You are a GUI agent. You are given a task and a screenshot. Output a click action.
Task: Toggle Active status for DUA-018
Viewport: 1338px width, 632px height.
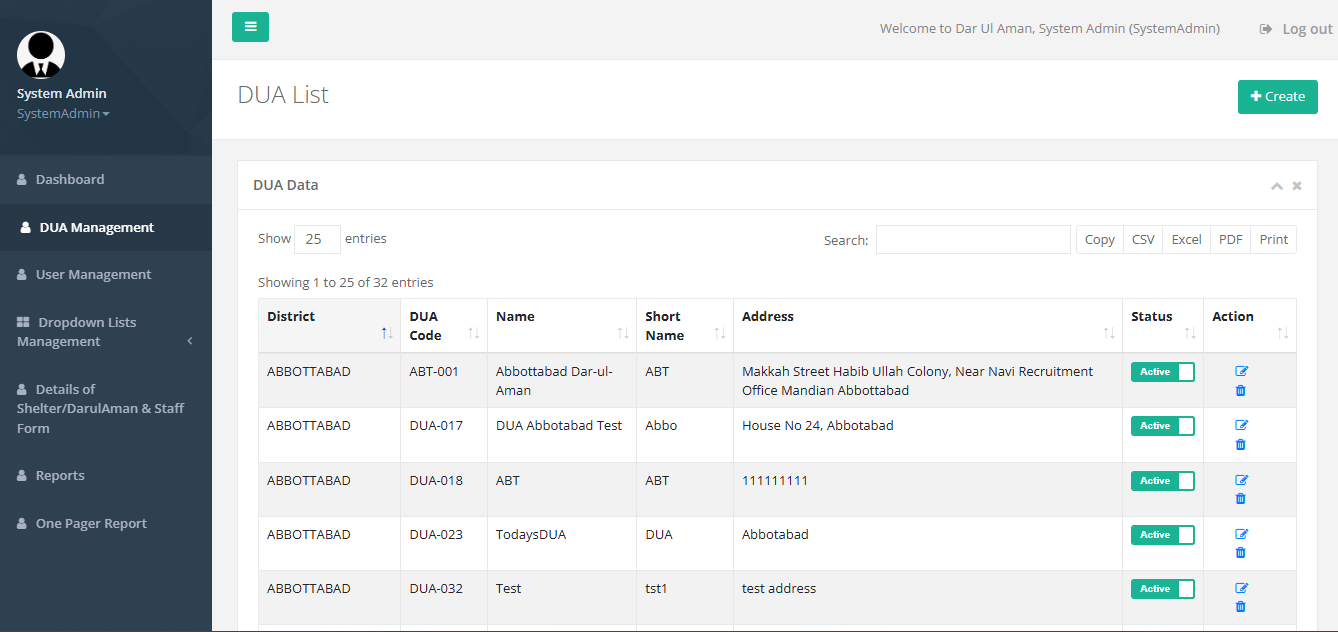click(x=1162, y=481)
